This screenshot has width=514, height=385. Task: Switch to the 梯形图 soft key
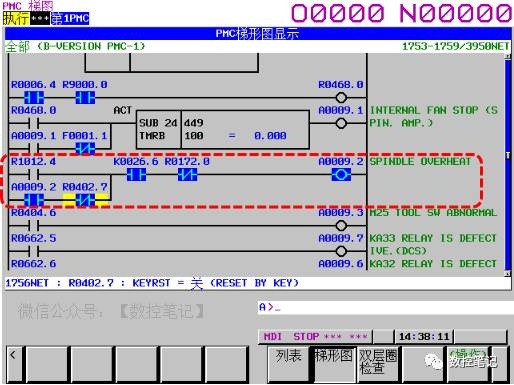point(334,364)
